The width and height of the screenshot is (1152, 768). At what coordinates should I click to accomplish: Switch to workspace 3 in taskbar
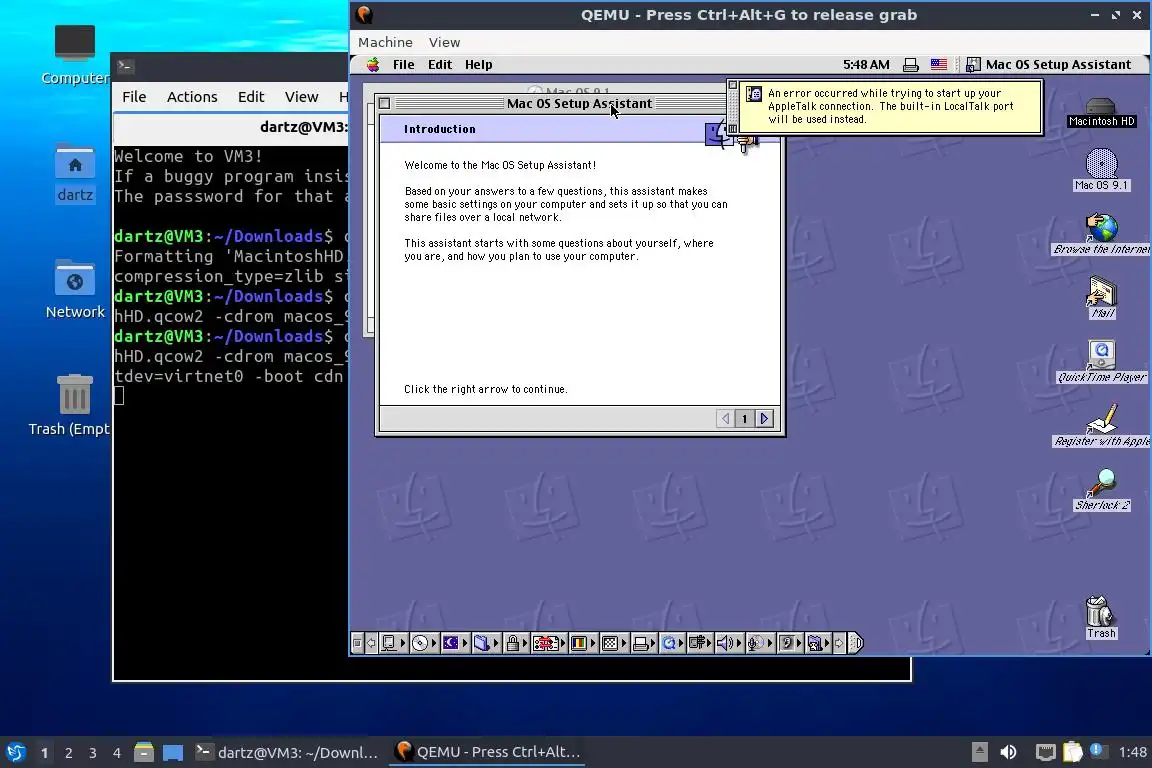pos(93,753)
